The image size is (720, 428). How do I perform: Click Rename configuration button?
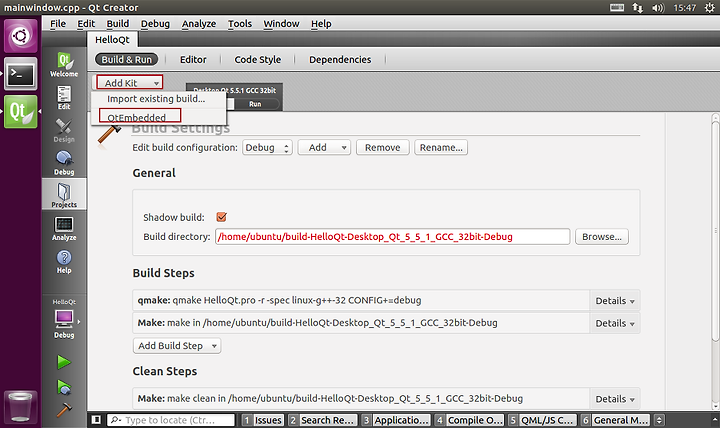441,148
